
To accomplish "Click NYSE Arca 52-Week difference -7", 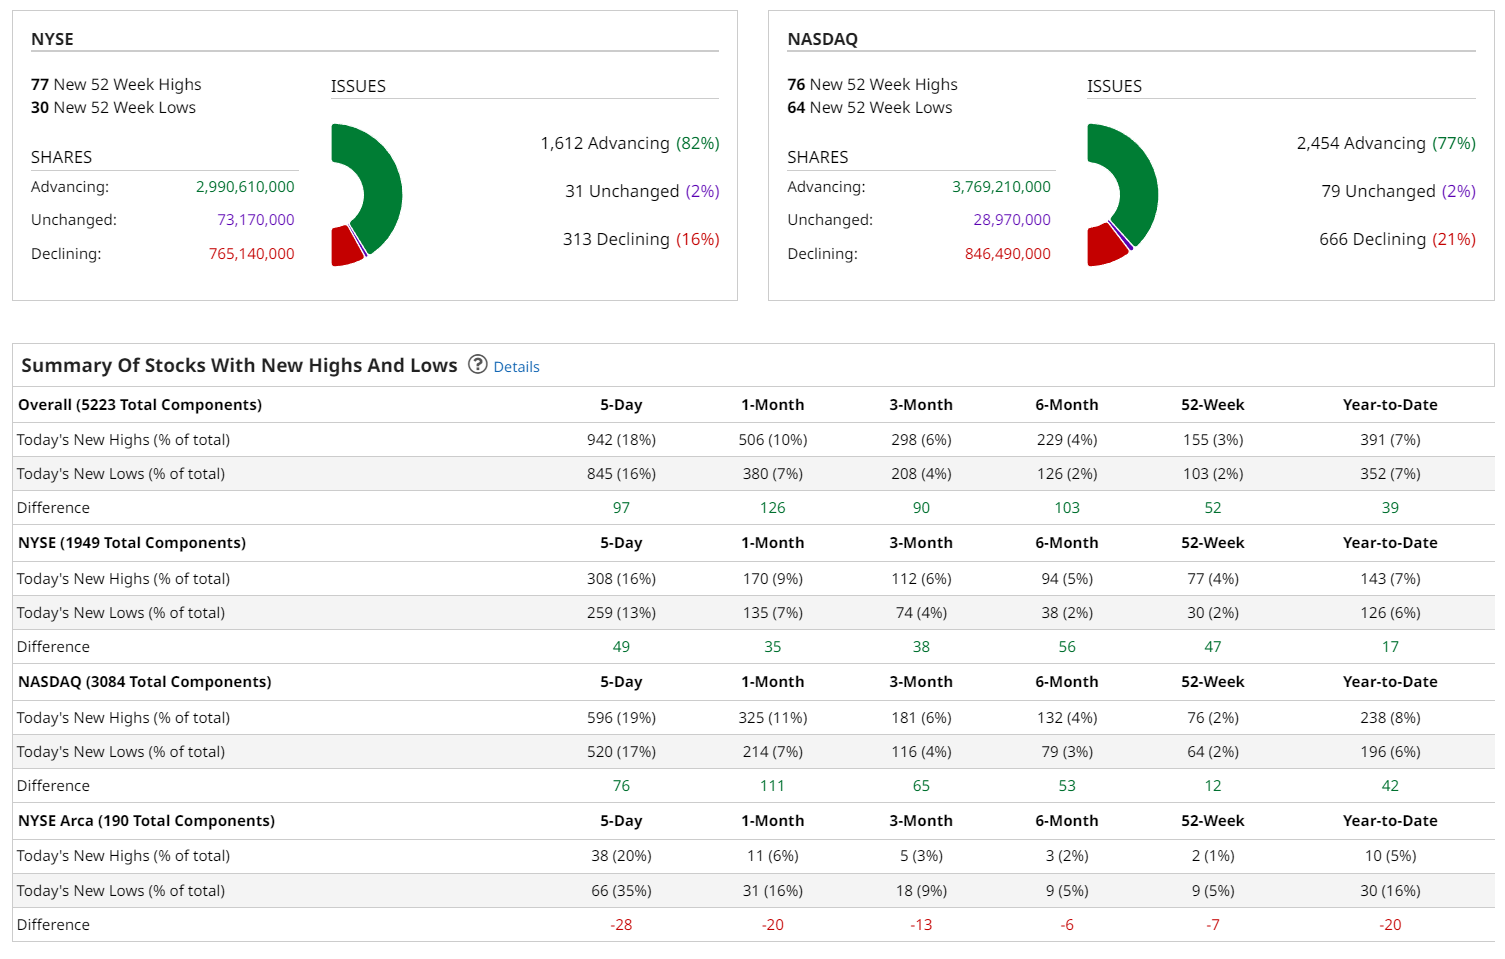I will (1213, 925).
